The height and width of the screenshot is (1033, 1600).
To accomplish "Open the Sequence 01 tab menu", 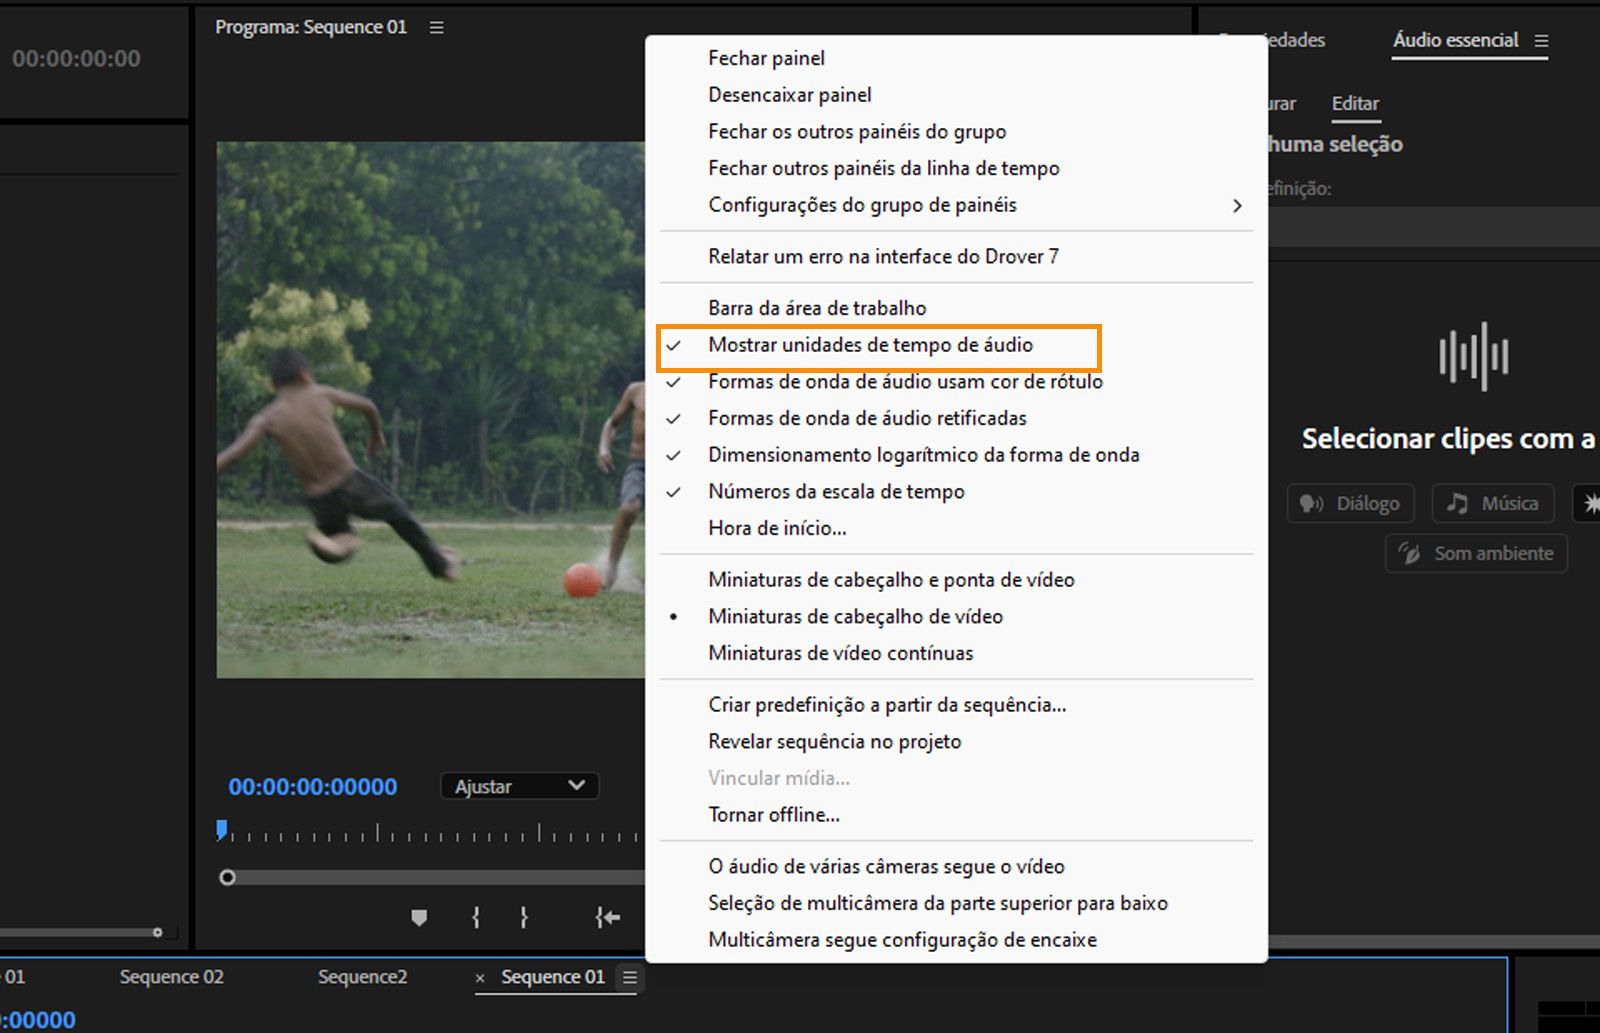I will click(x=629, y=977).
